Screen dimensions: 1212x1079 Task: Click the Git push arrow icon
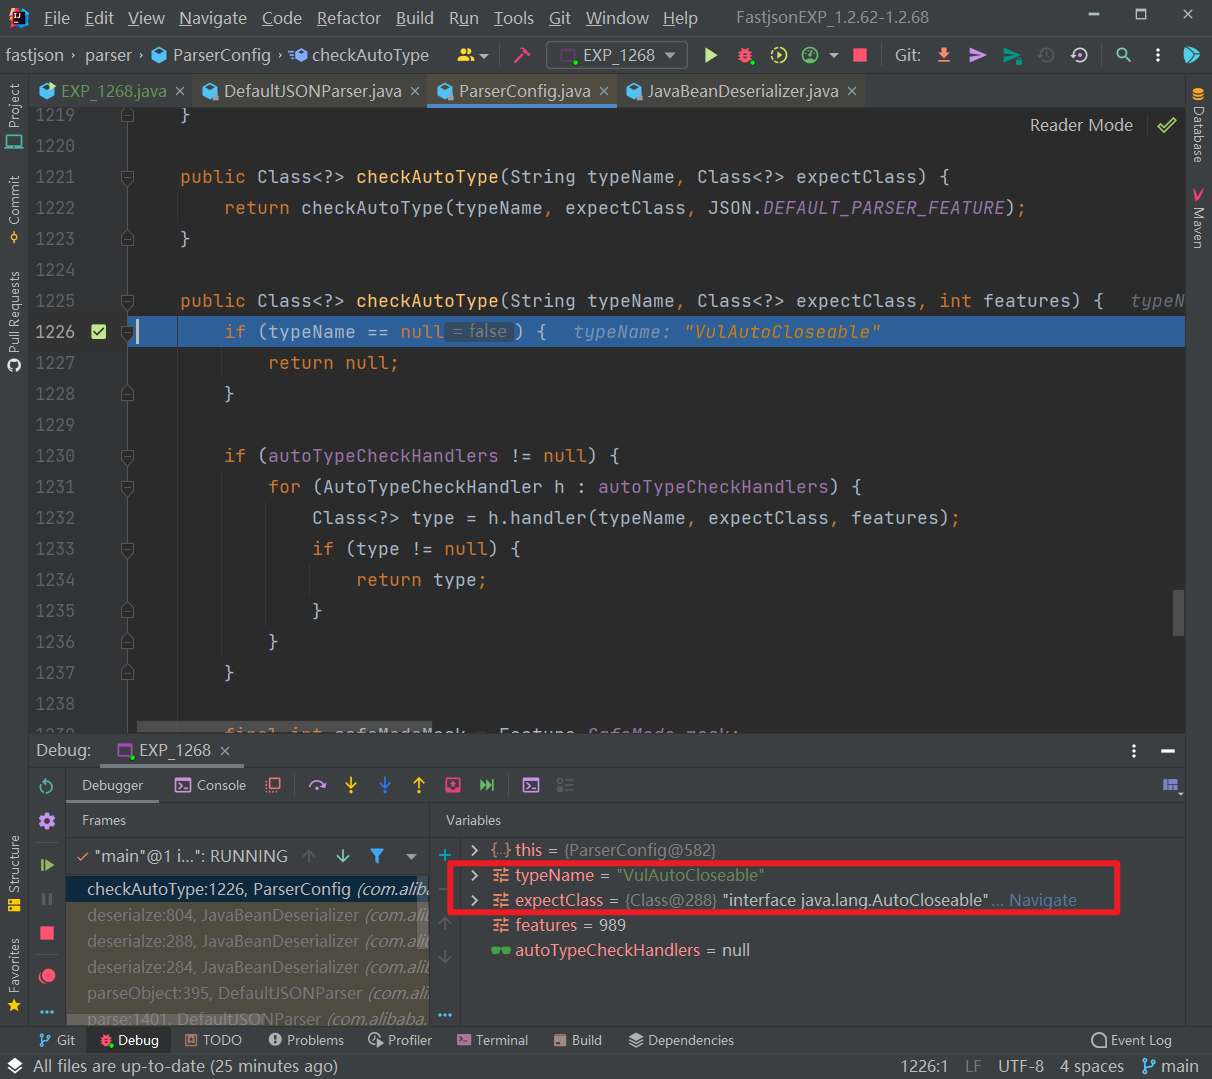point(977,55)
